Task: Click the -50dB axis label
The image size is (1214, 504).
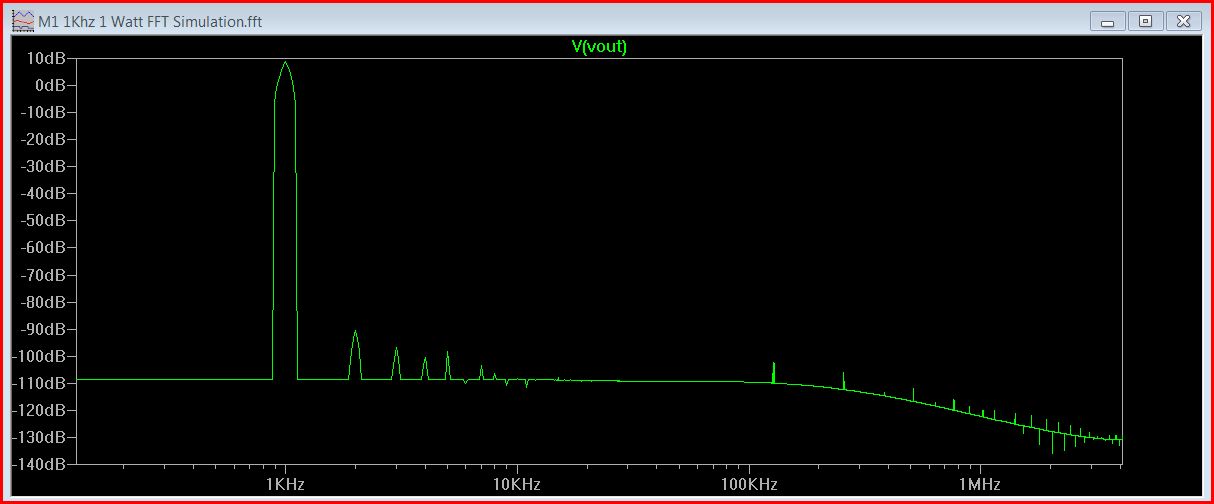Action: coord(44,220)
